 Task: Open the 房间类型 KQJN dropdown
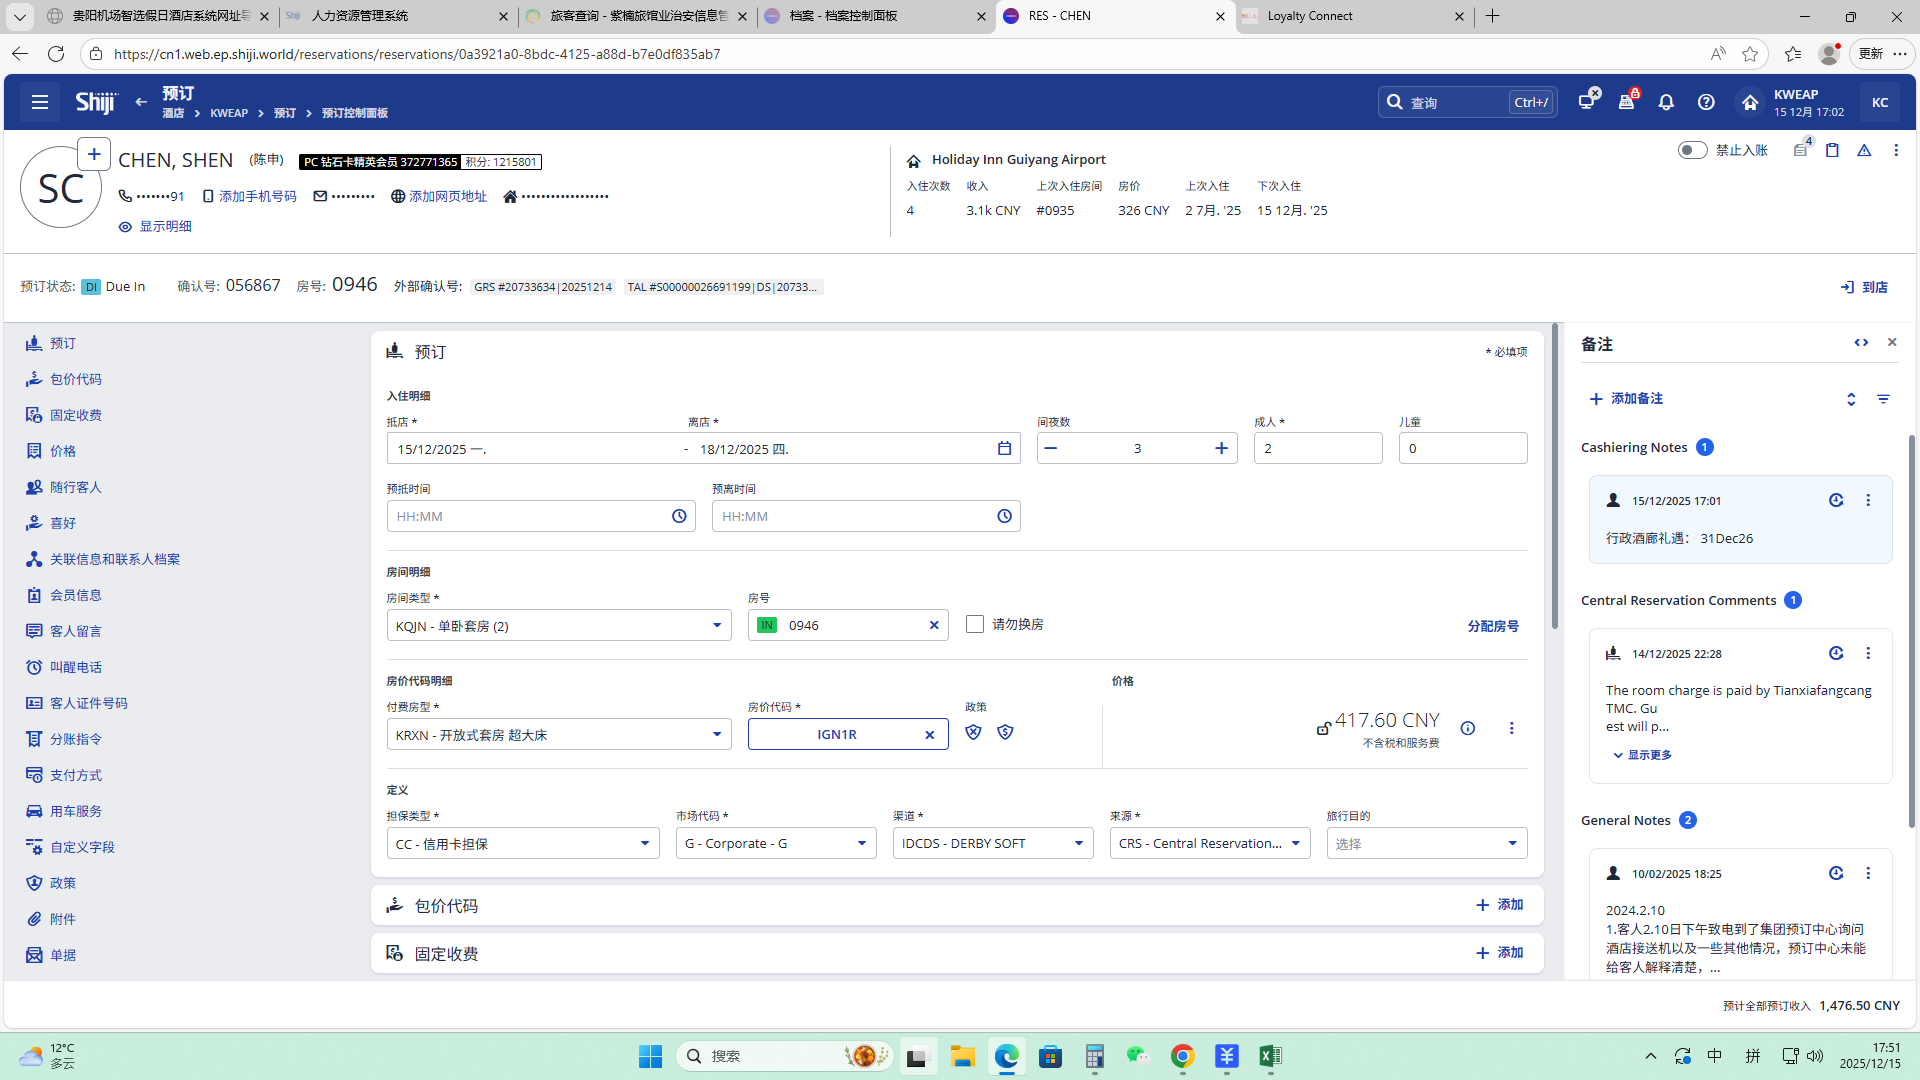(x=716, y=626)
